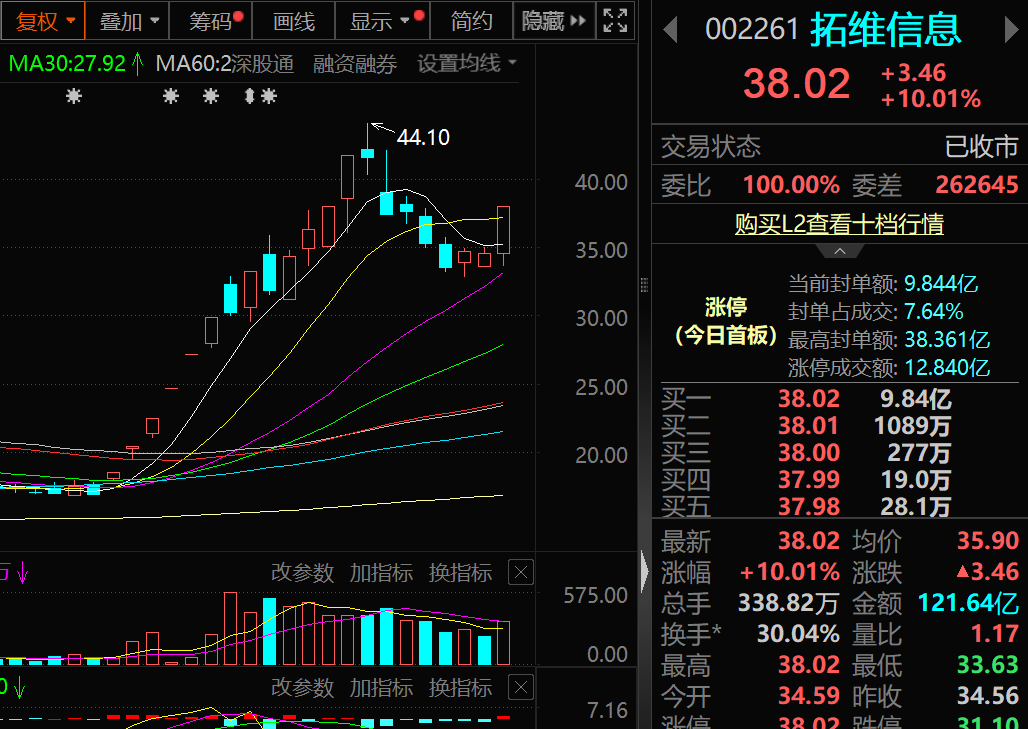Image resolution: width=1028 pixels, height=729 pixels.
Task: Click the 涨停成交额 12.840亿 value
Action: (947, 368)
